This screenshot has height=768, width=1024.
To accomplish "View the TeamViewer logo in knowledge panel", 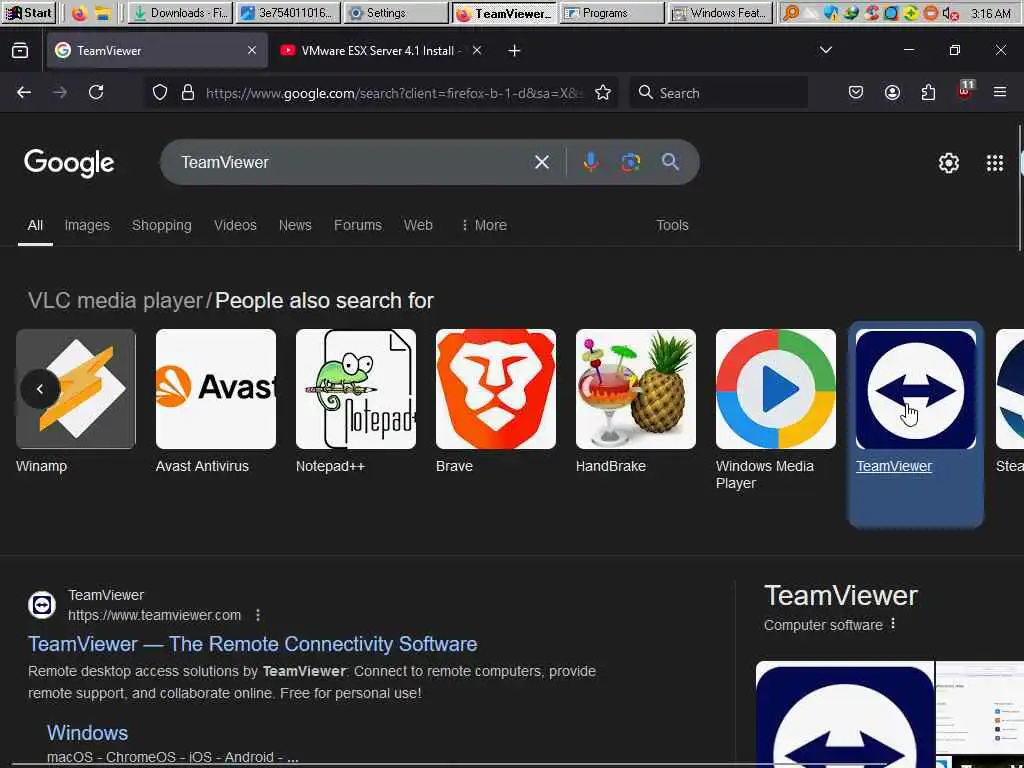I will coord(845,714).
